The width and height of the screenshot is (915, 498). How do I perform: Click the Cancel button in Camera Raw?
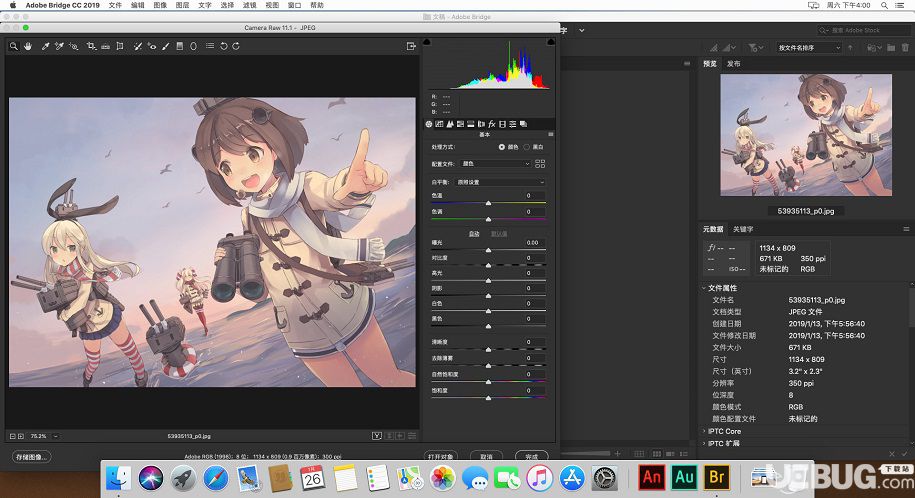(486, 456)
